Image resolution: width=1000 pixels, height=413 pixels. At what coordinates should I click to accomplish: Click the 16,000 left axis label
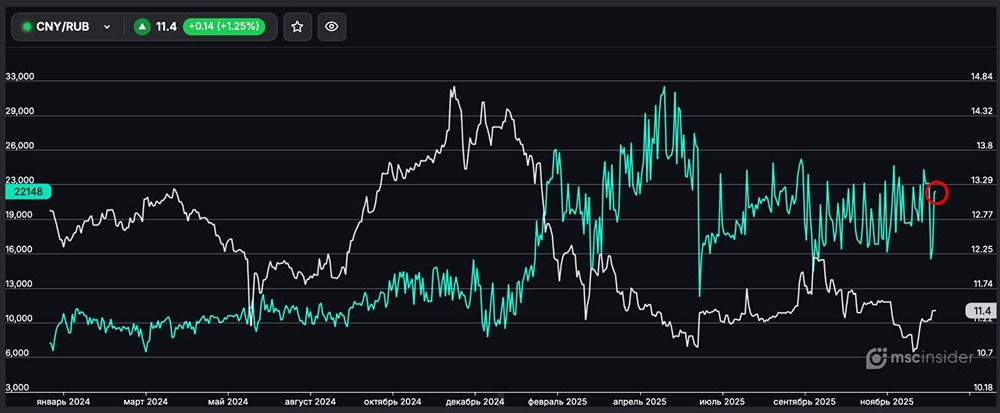[x=19, y=250]
